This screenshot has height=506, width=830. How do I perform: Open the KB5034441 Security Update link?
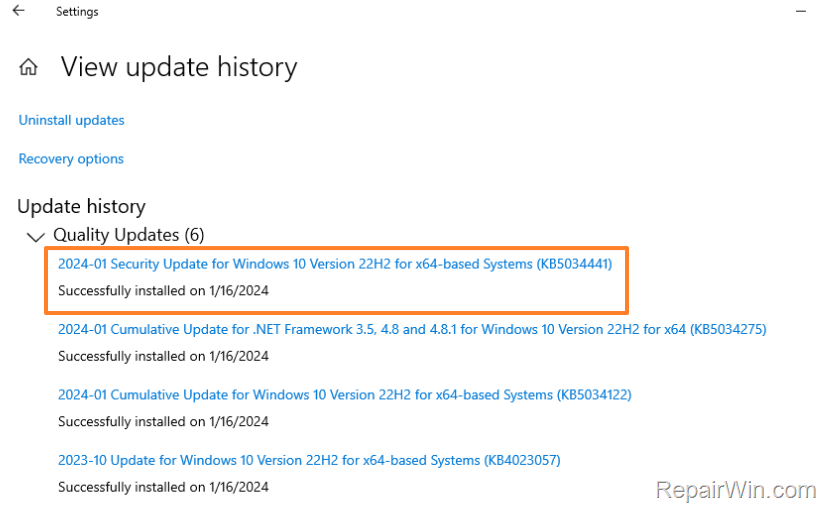point(334,264)
